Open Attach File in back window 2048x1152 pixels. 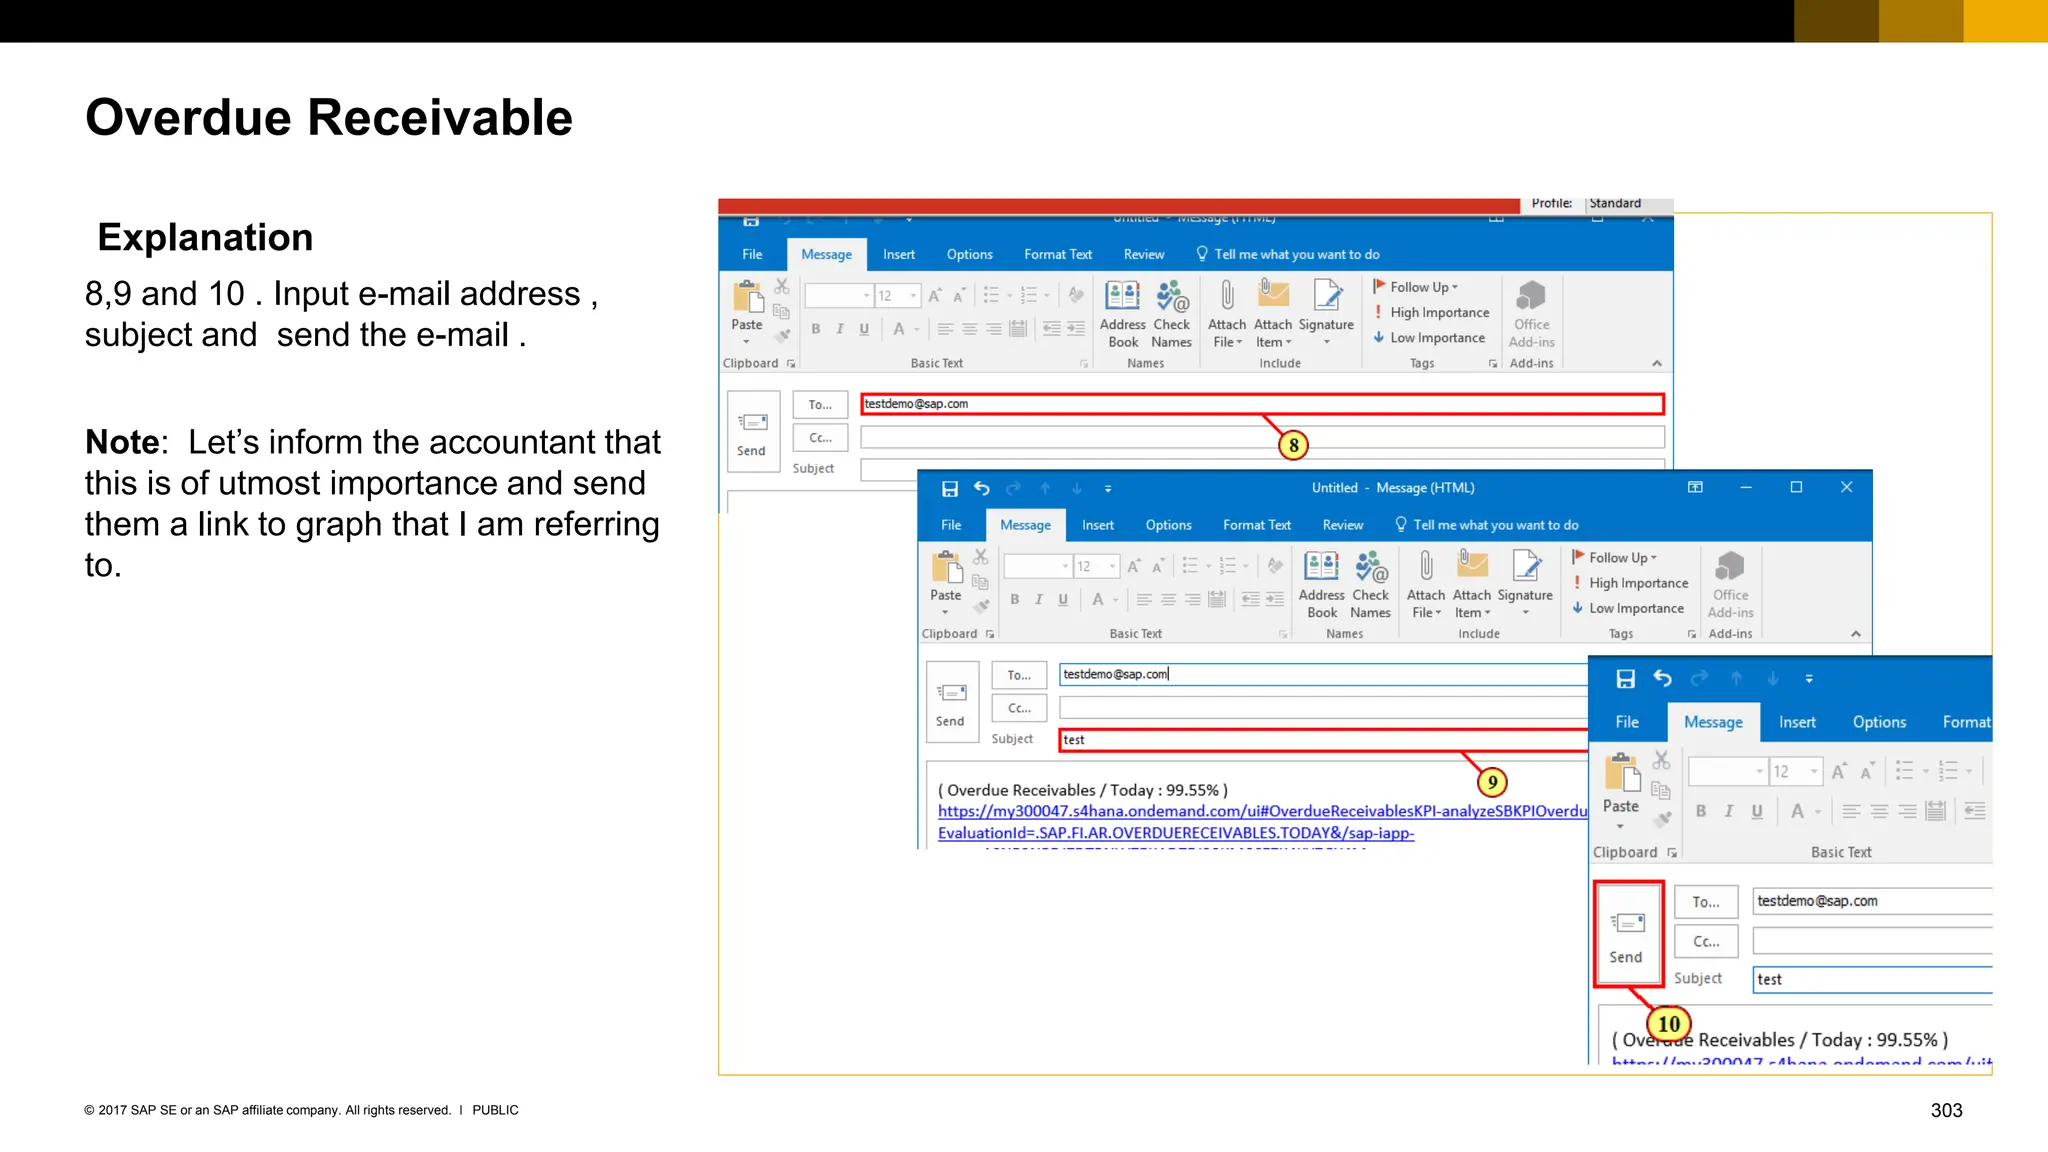[x=1226, y=314]
